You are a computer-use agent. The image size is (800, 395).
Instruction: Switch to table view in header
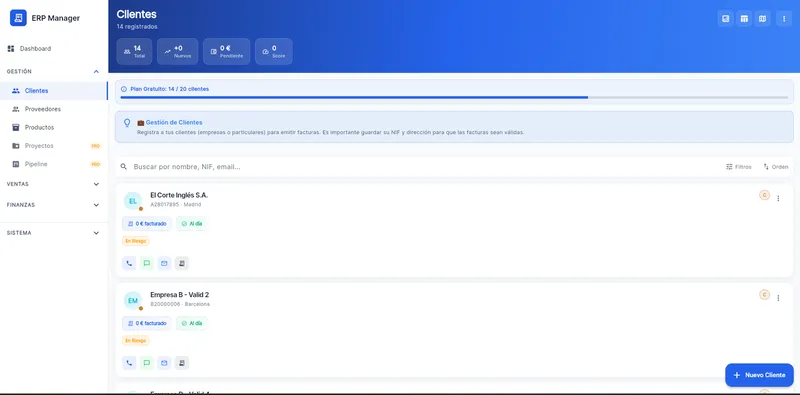click(744, 19)
